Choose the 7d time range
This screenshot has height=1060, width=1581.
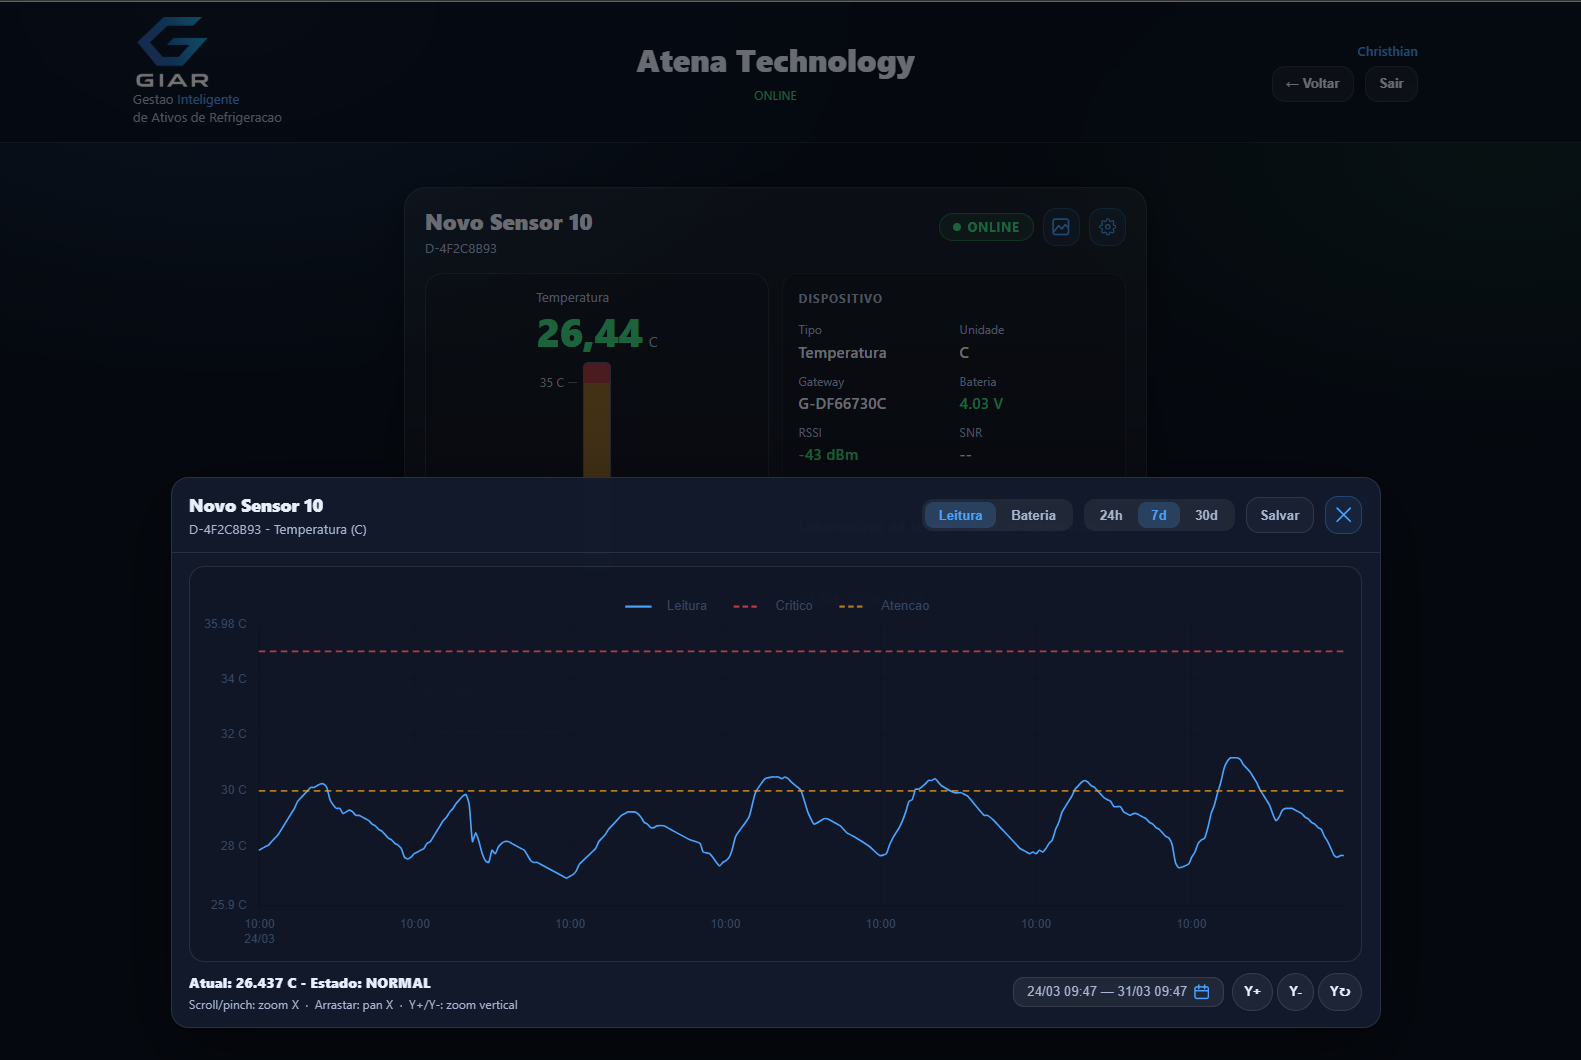(x=1158, y=516)
